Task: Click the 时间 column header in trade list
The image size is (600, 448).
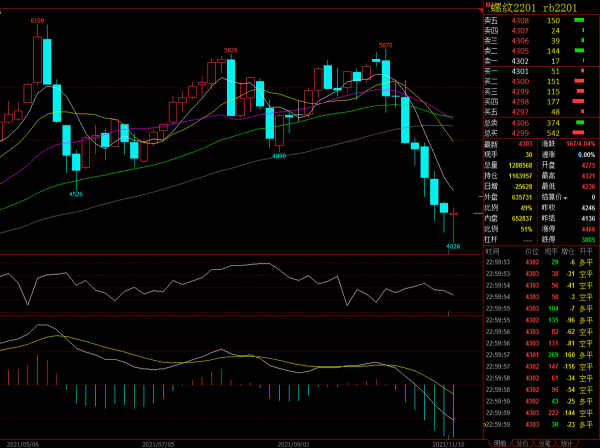Action: coord(492,252)
